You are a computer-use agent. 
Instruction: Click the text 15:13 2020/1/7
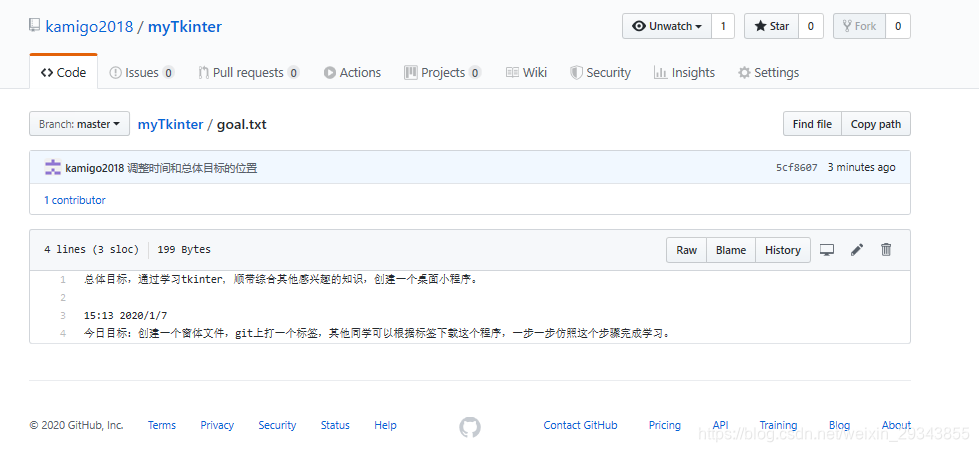125,315
